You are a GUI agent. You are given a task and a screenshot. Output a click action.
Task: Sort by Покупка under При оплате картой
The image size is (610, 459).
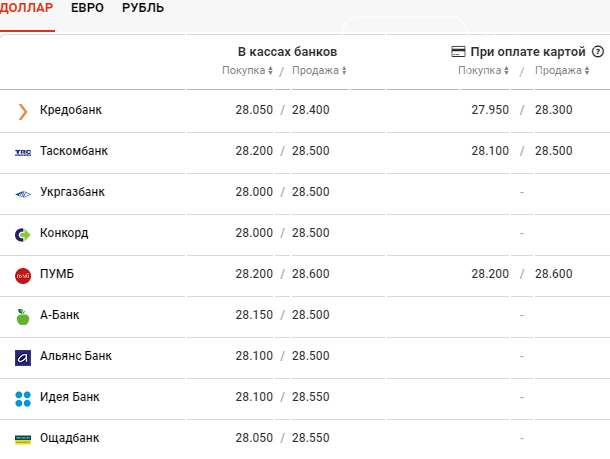click(x=483, y=71)
